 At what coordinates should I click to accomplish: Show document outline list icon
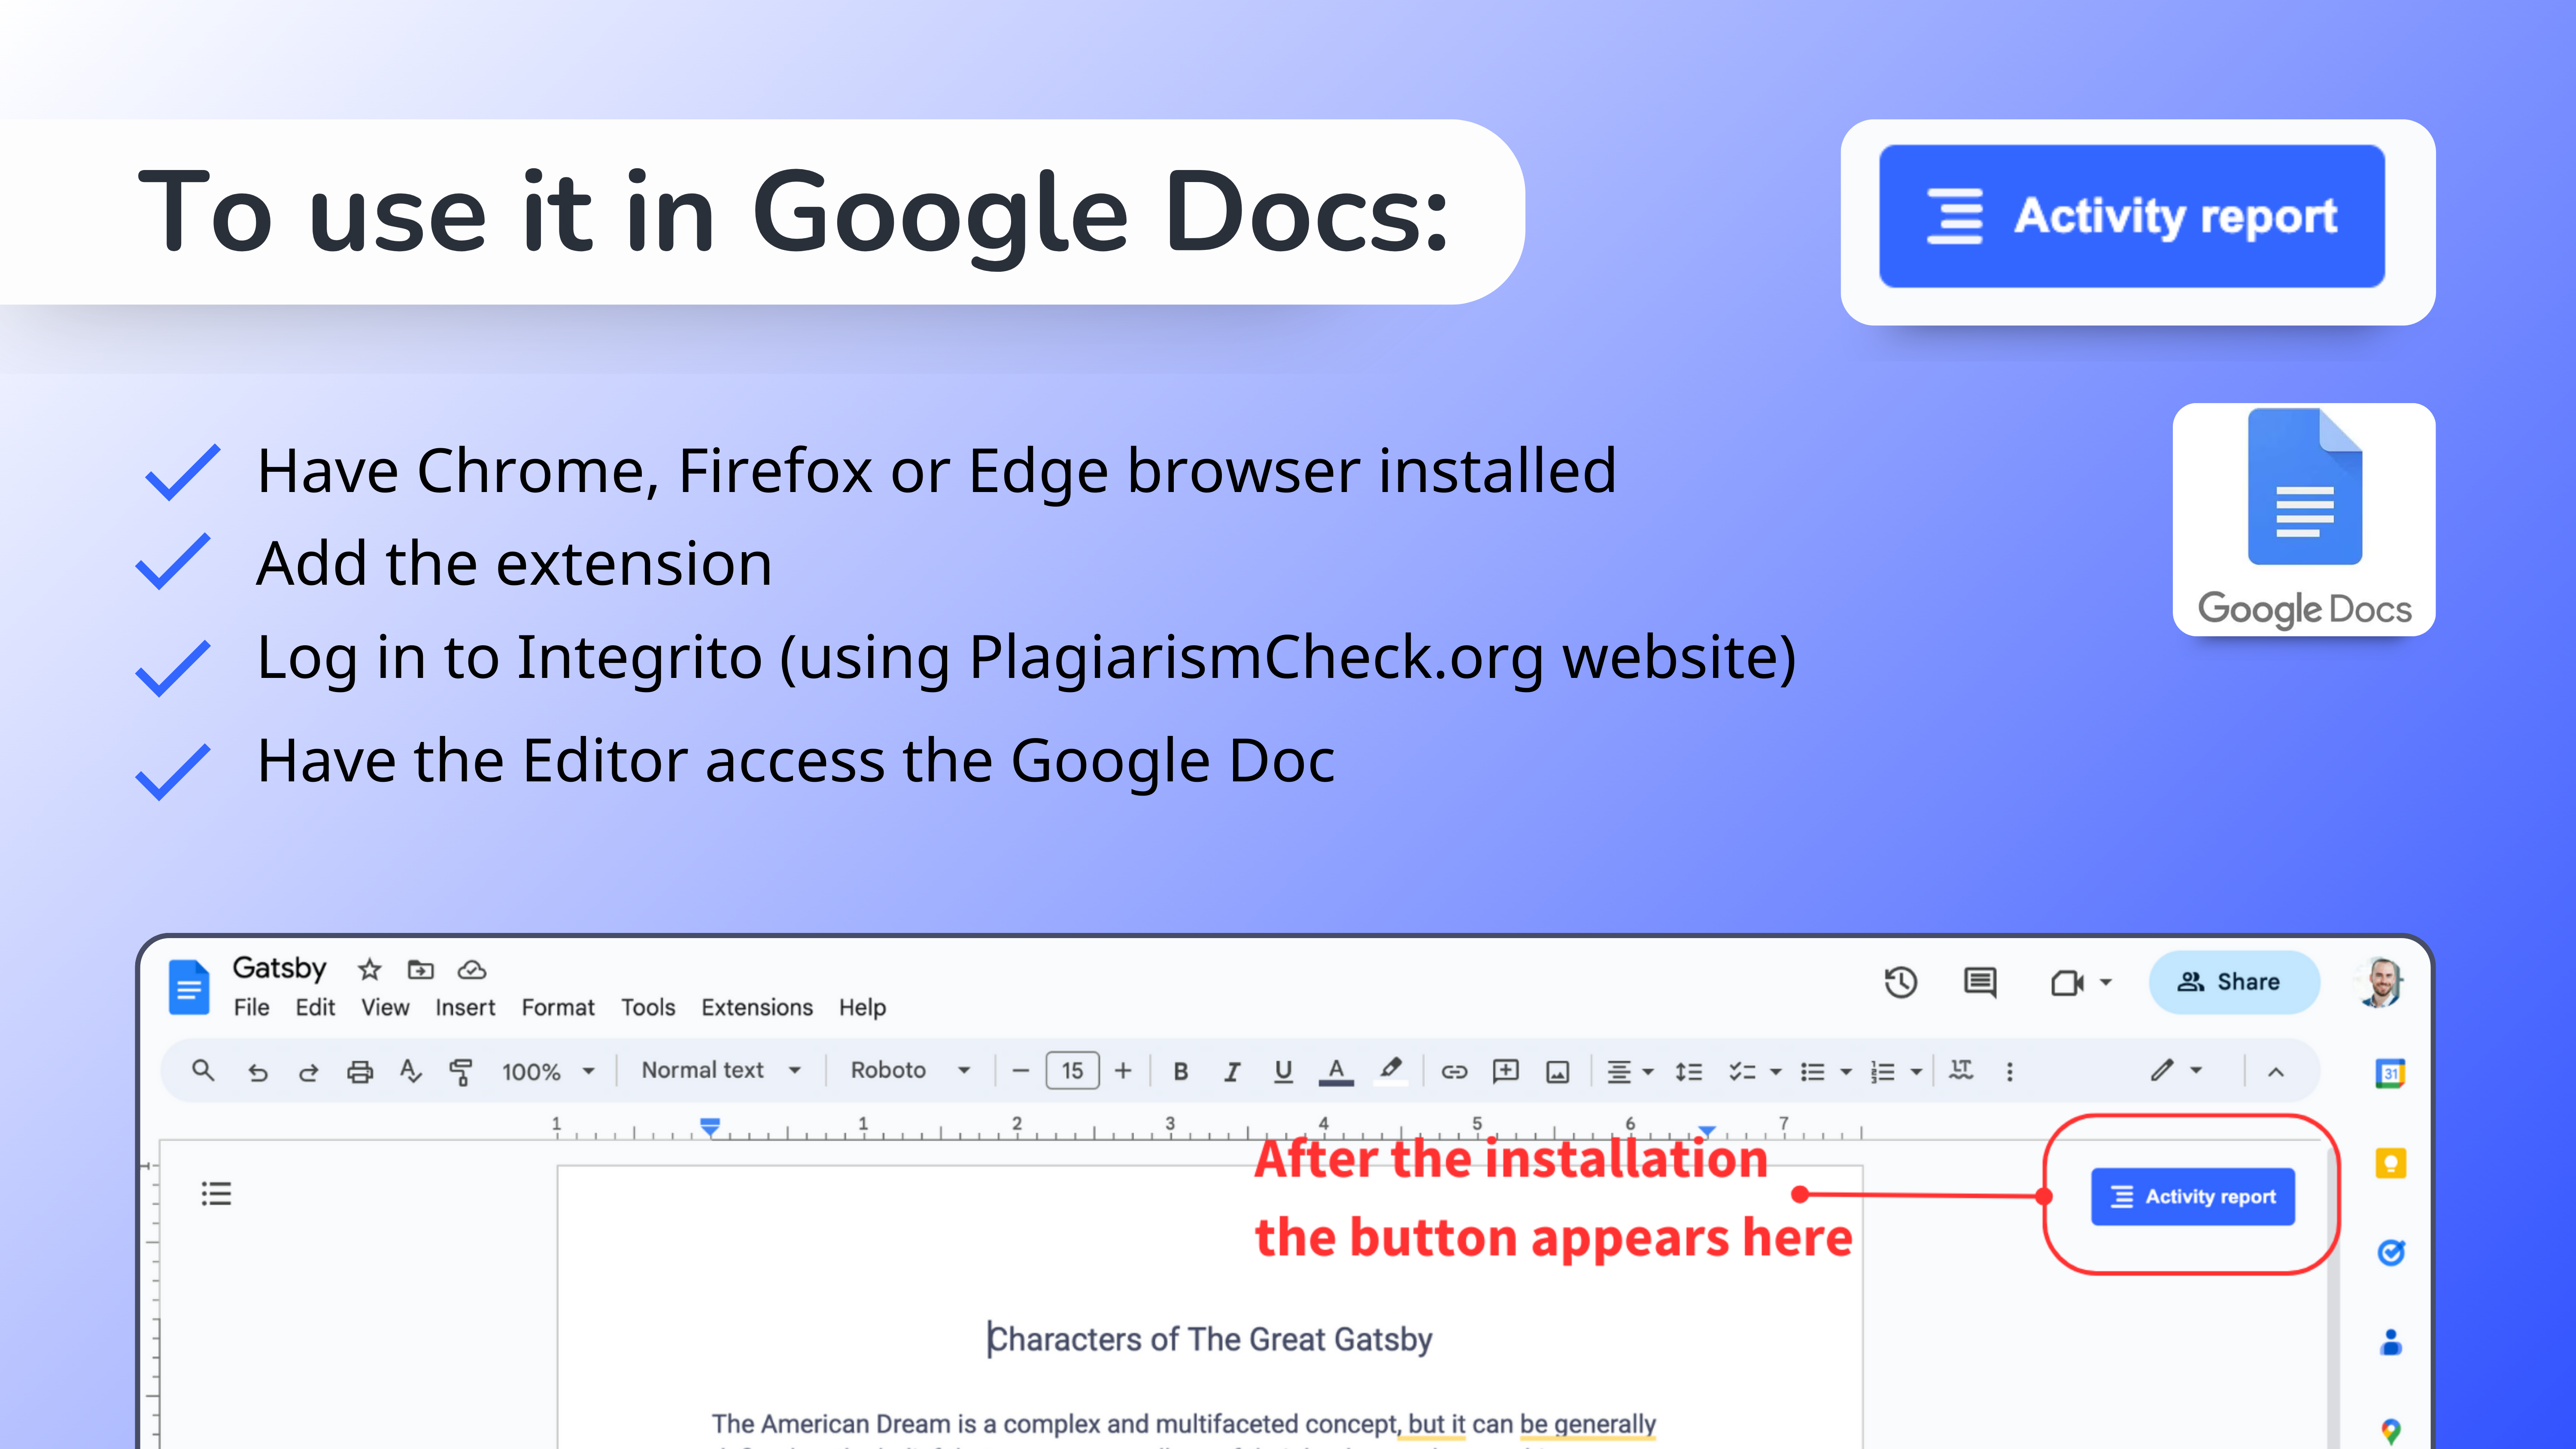pos(216,1193)
